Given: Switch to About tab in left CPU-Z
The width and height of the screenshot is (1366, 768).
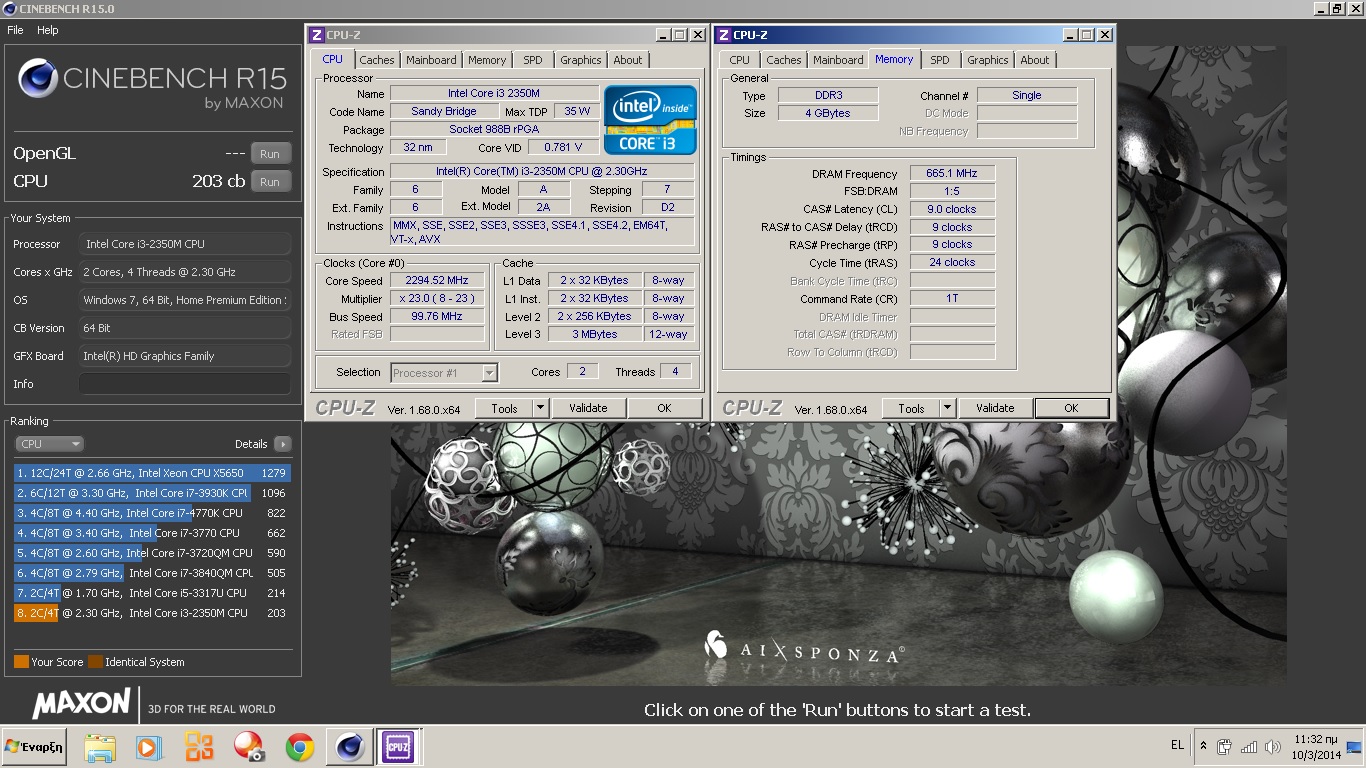Looking at the screenshot, I should click(628, 60).
